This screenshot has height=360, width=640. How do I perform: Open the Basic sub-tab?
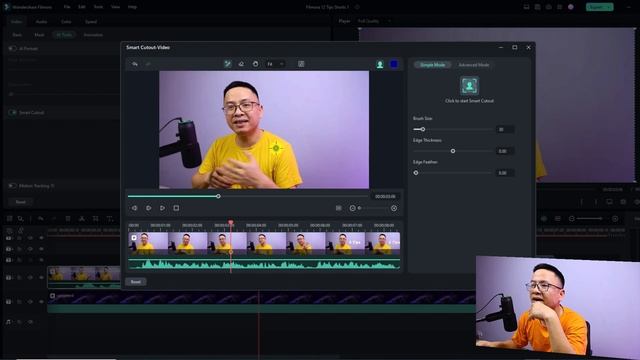pyautogui.click(x=17, y=35)
